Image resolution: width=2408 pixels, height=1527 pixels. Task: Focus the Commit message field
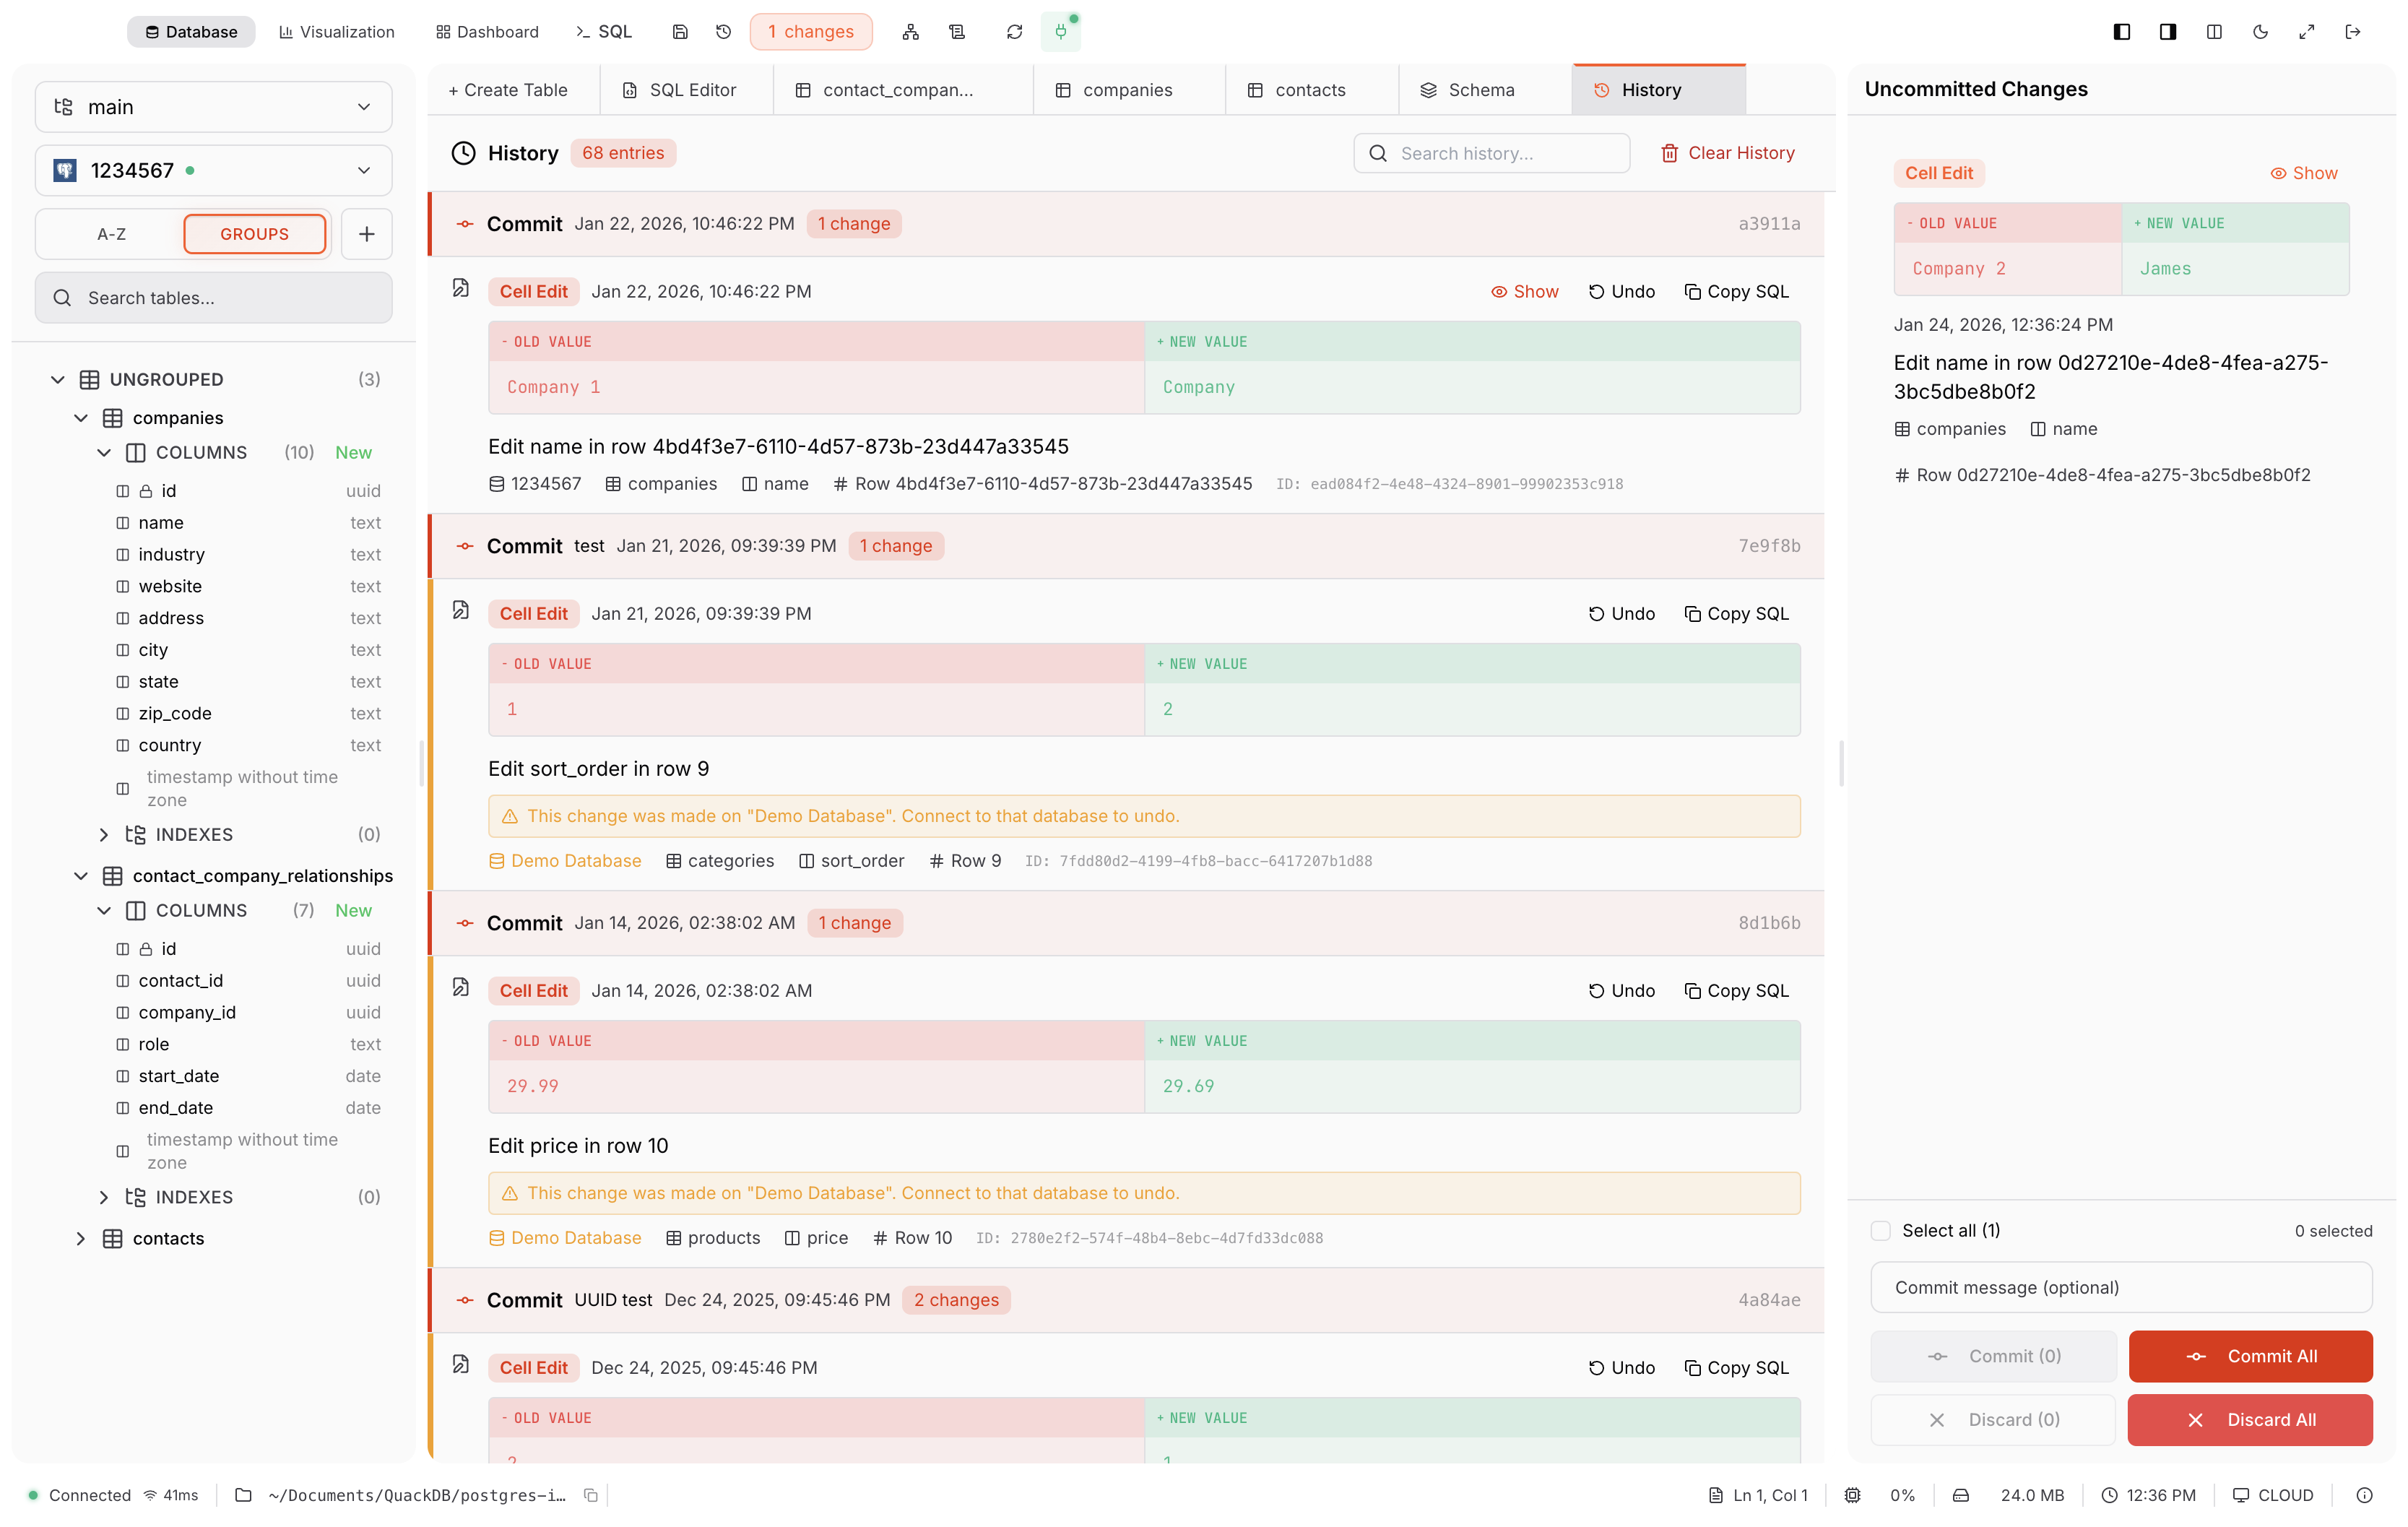click(x=2121, y=1288)
